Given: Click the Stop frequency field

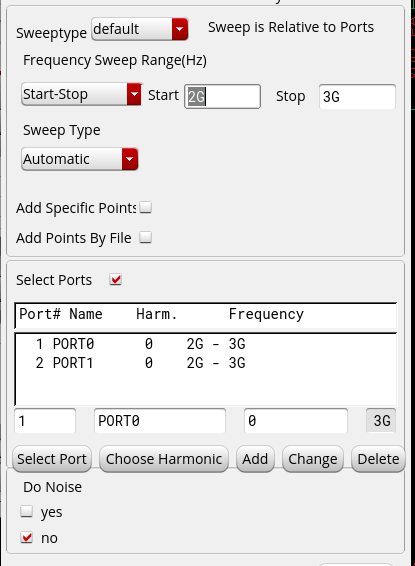Looking at the screenshot, I should tap(357, 96).
